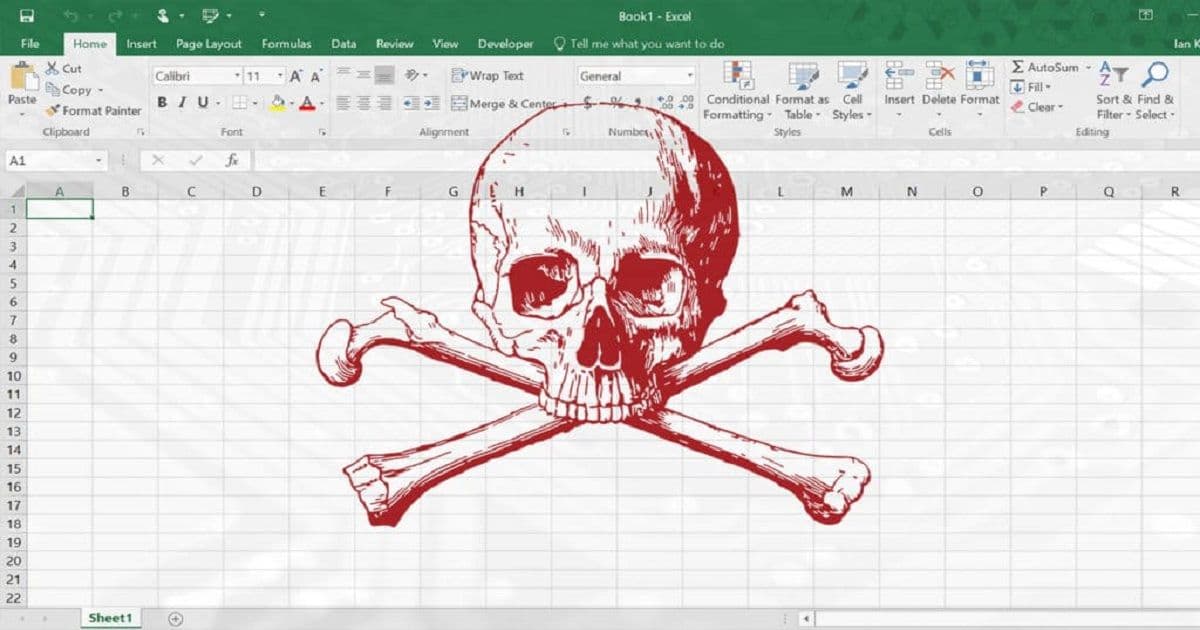1200x630 pixels.
Task: Align text right icon
Action: click(x=384, y=103)
